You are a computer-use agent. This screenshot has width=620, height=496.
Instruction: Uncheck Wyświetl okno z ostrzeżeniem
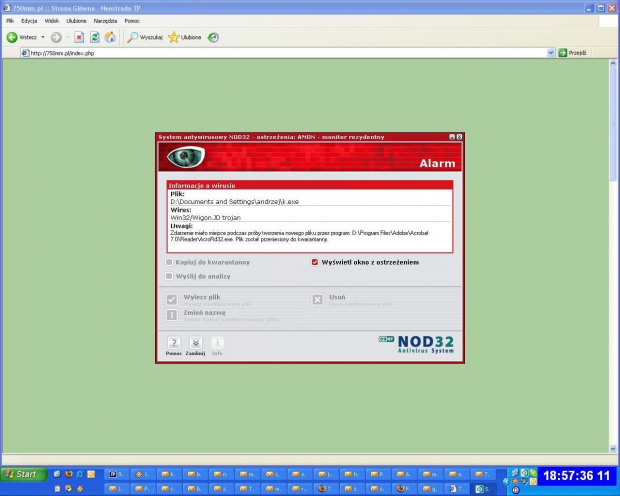pyautogui.click(x=315, y=262)
